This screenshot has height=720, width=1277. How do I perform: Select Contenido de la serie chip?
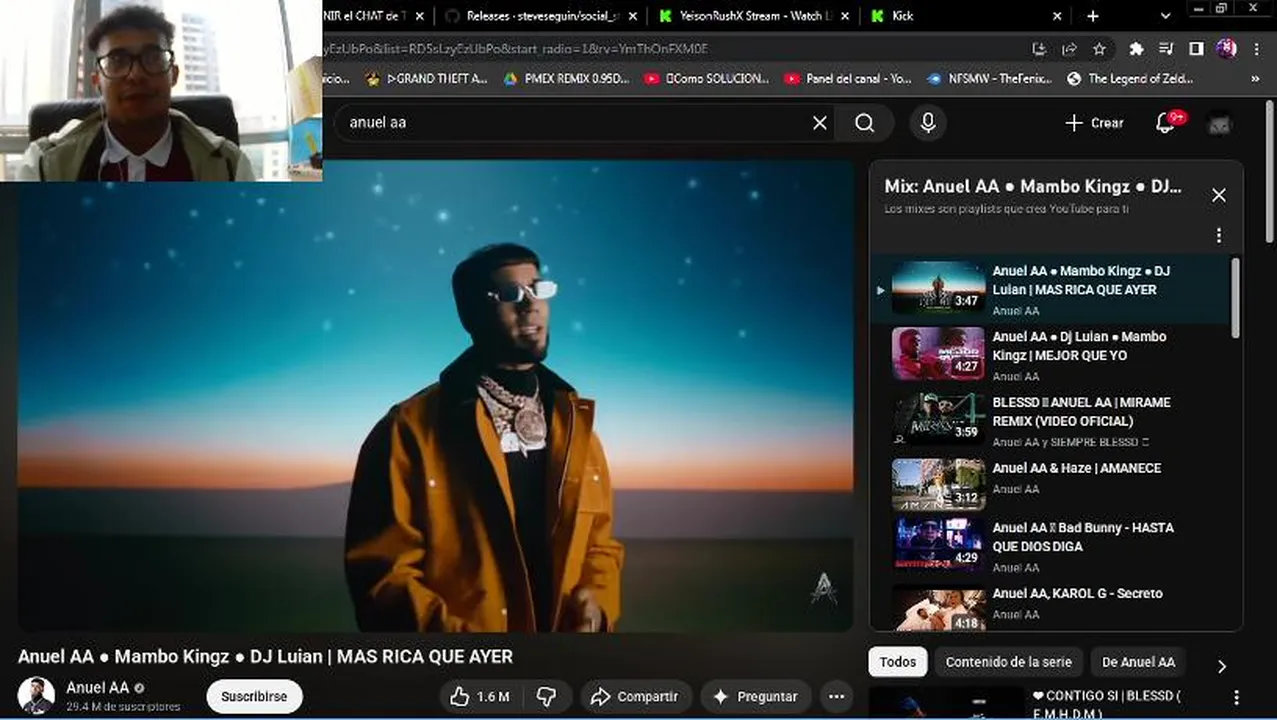click(x=1008, y=662)
